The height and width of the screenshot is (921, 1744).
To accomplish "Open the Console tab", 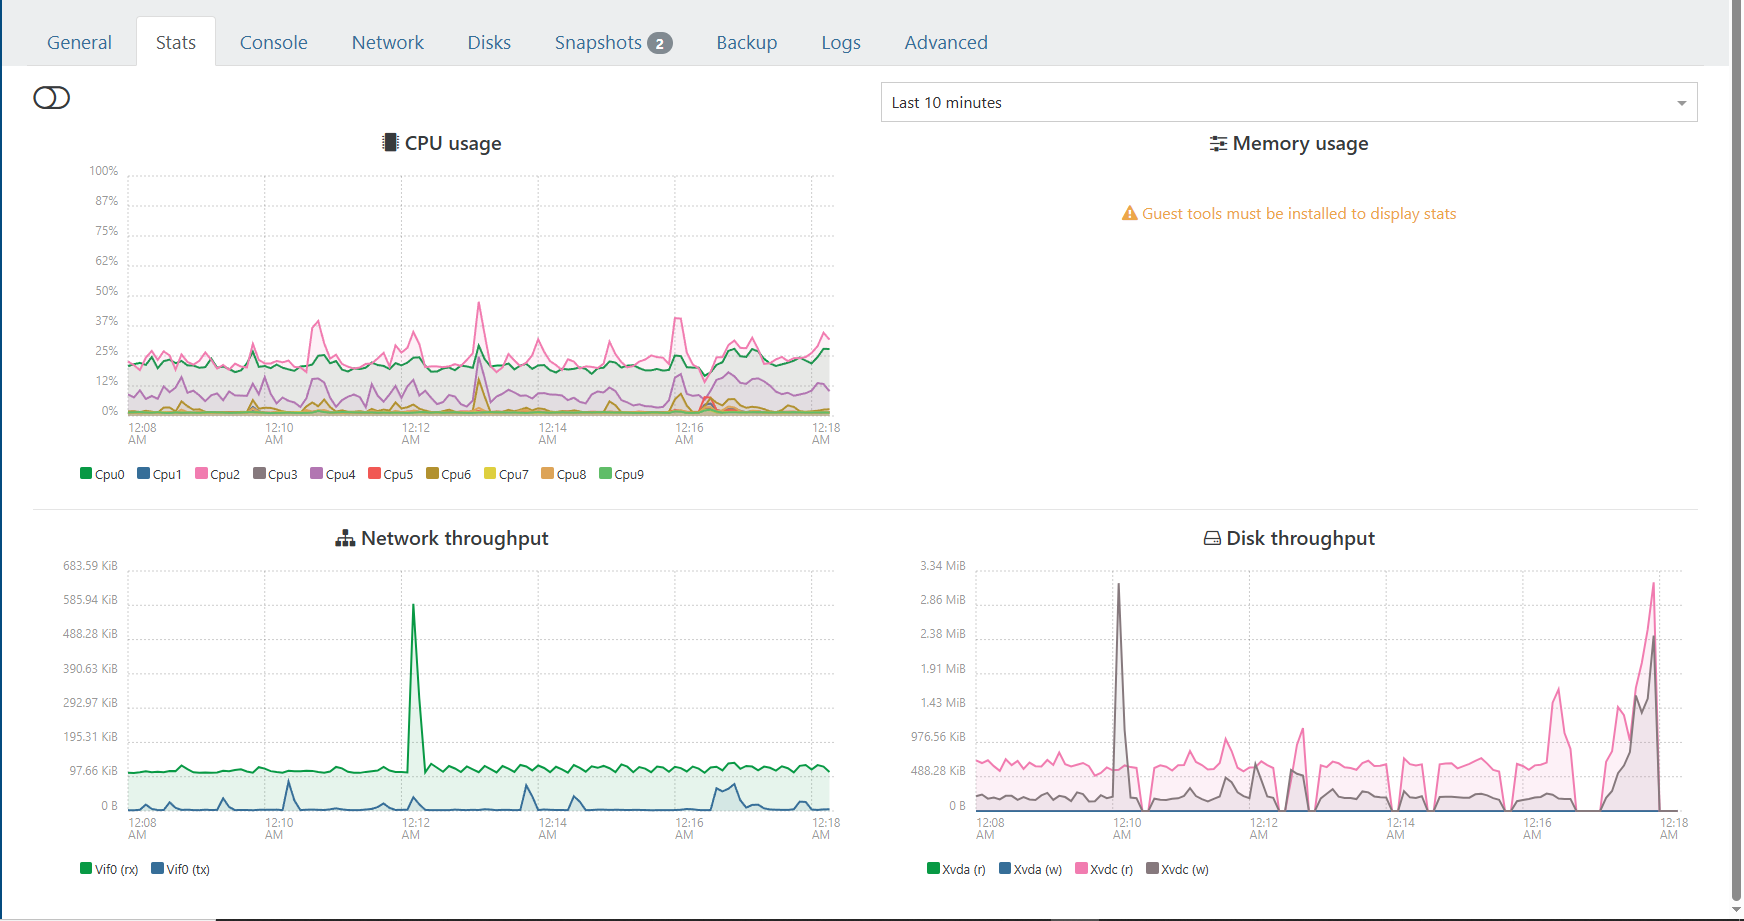I will tap(273, 42).
